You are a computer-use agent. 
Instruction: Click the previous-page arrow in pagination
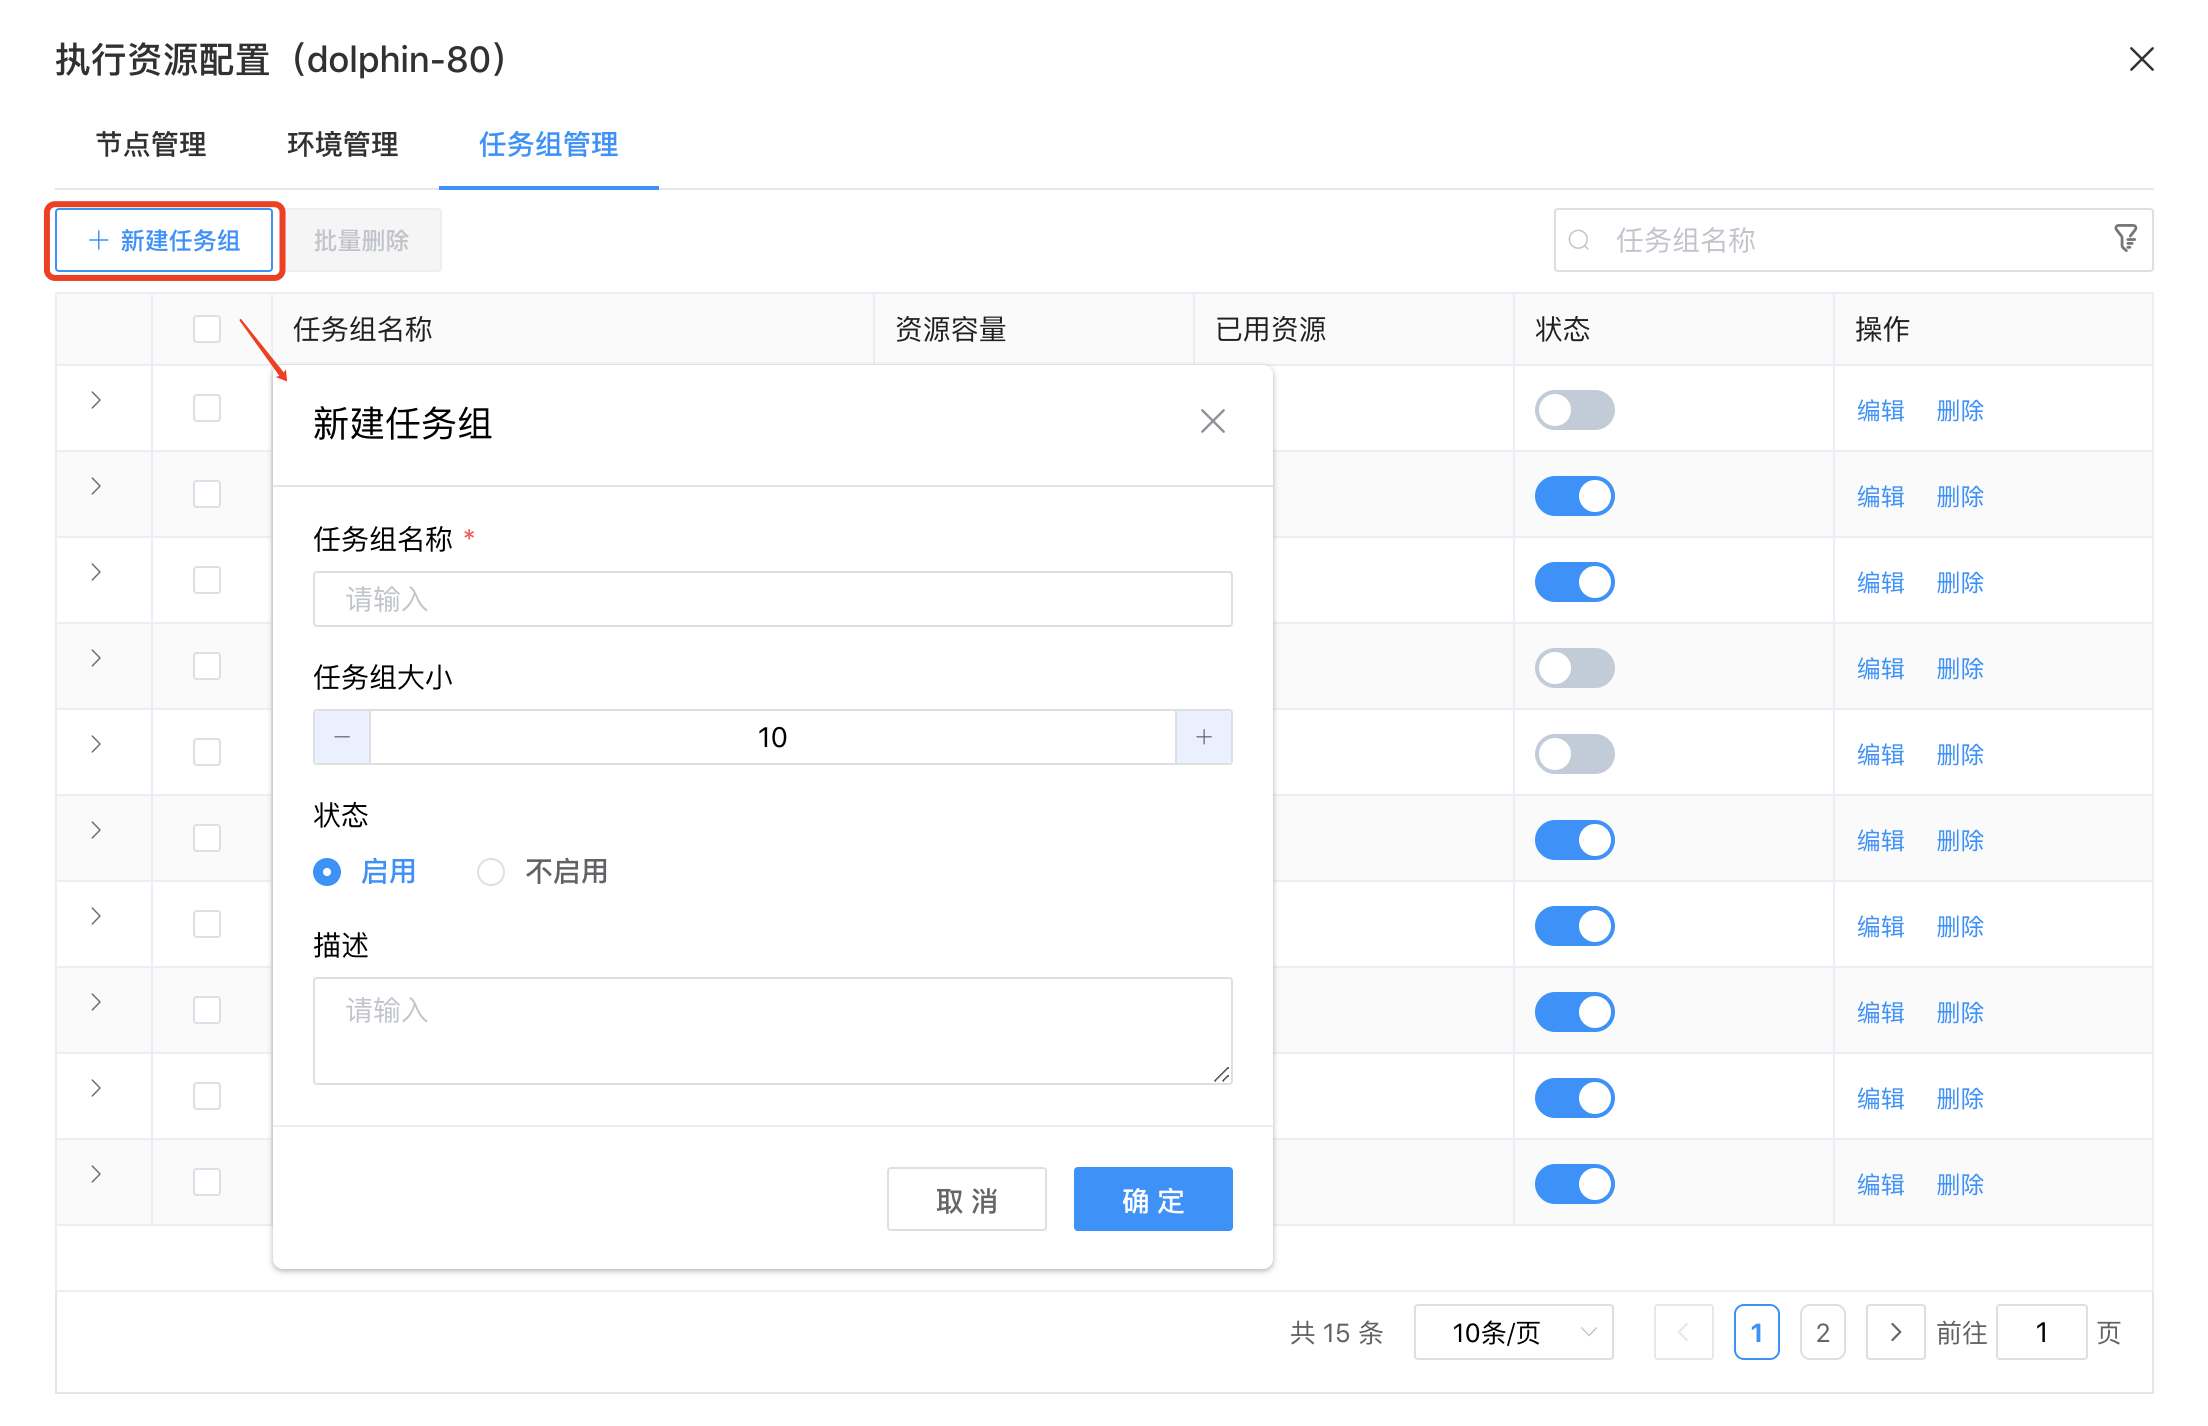(1684, 1332)
